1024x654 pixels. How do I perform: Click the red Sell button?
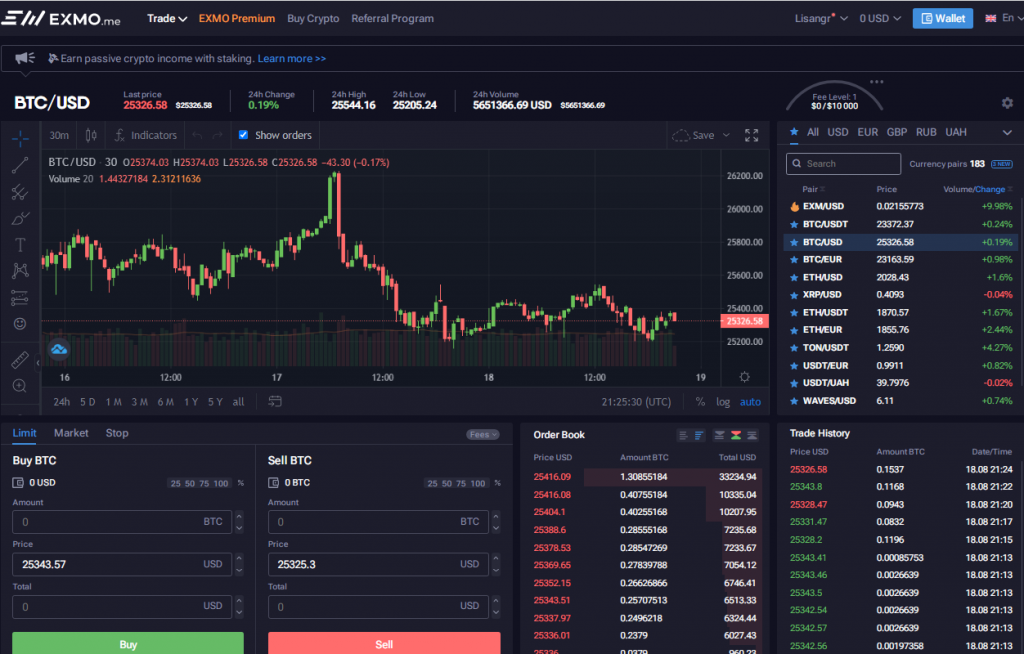tap(384, 643)
